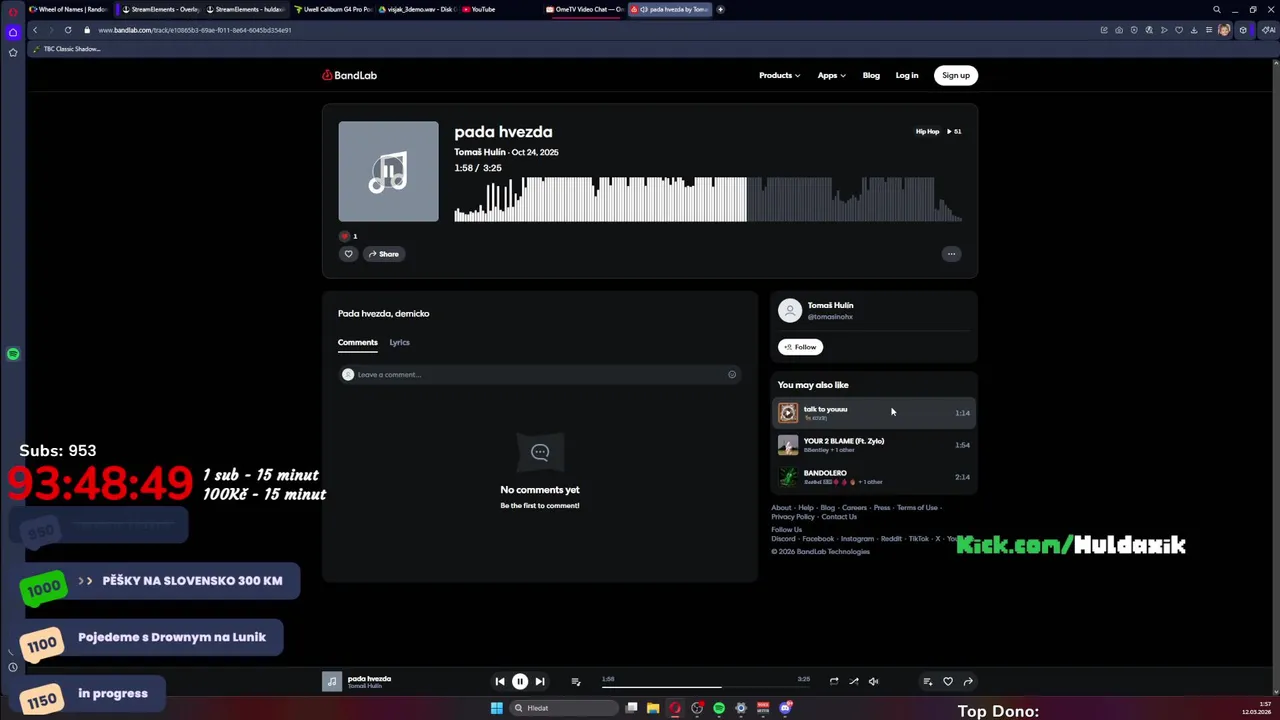Open the Careers footer link
This screenshot has height=720, width=1280.
(854, 508)
